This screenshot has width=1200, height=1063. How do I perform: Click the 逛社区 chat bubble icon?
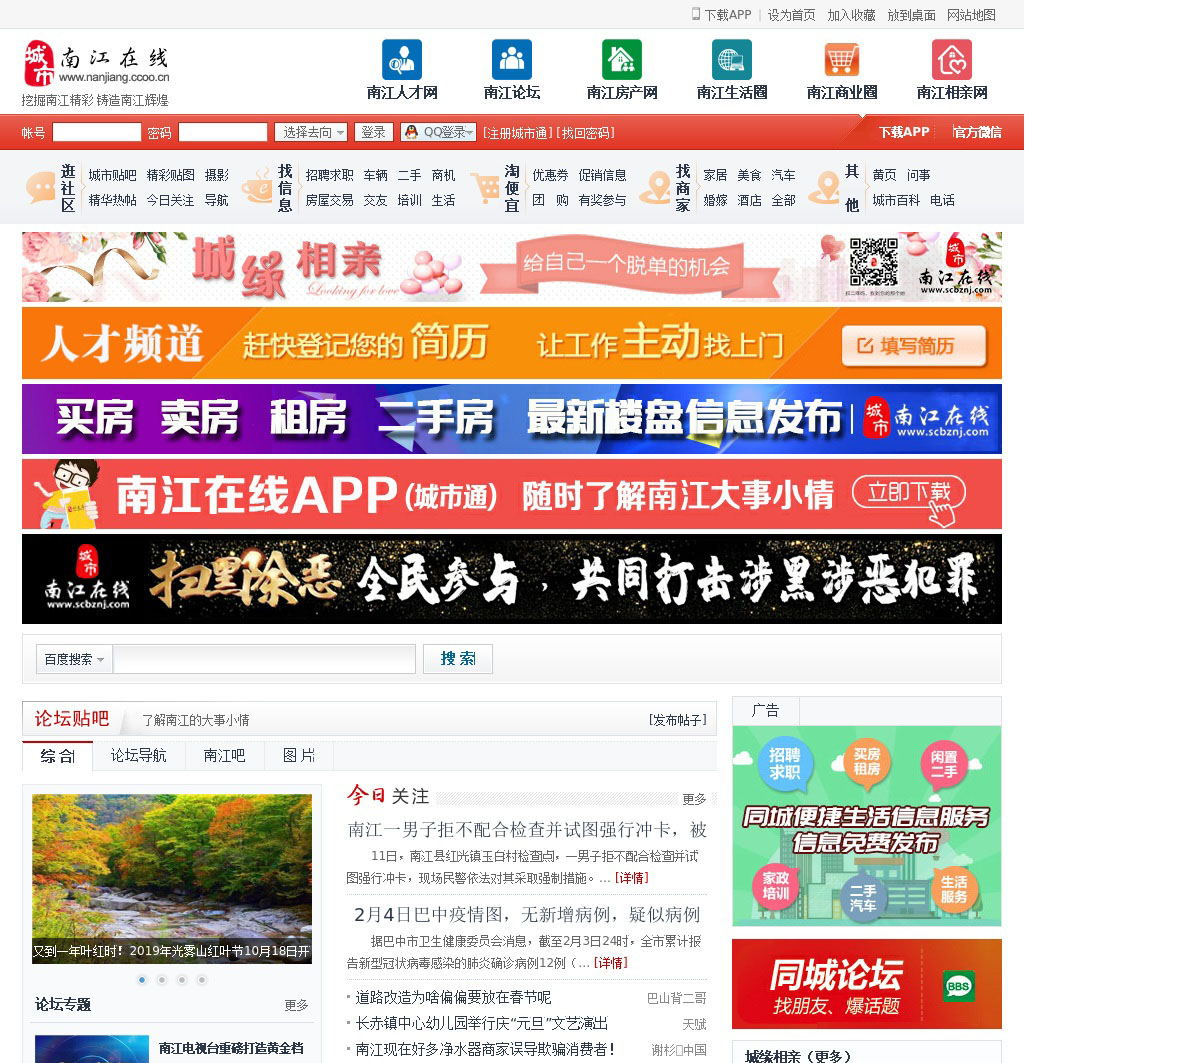pyautogui.click(x=41, y=187)
